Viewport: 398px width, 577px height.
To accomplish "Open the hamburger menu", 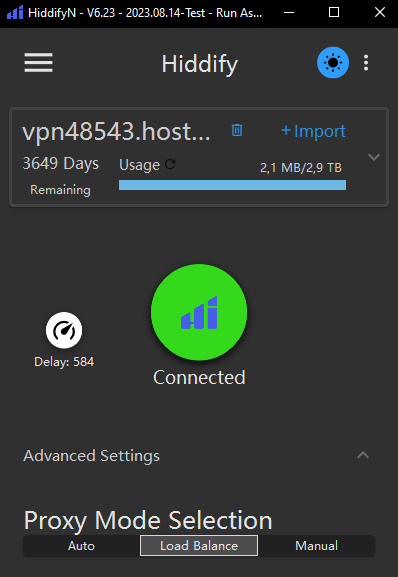I will coord(39,63).
